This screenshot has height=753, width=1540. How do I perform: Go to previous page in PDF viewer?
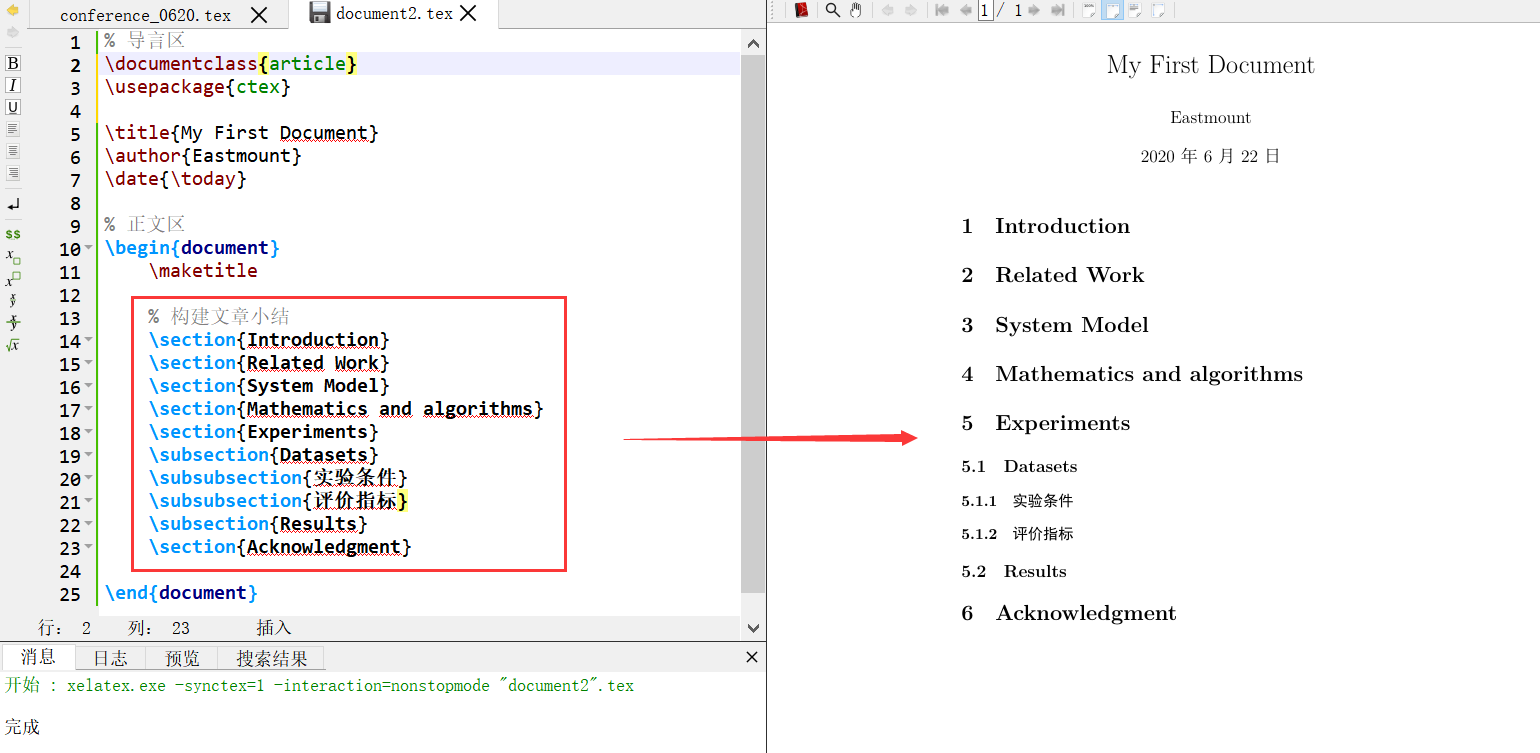point(966,10)
